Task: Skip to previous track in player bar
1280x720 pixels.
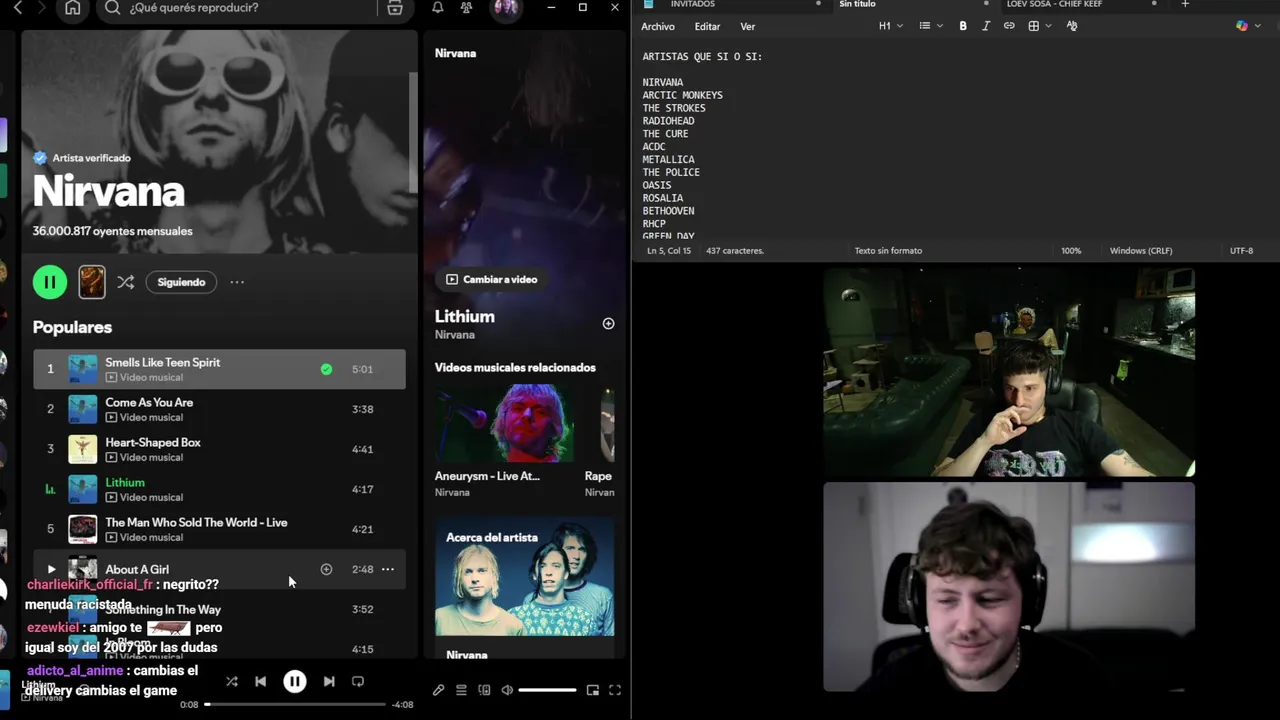Action: point(260,681)
